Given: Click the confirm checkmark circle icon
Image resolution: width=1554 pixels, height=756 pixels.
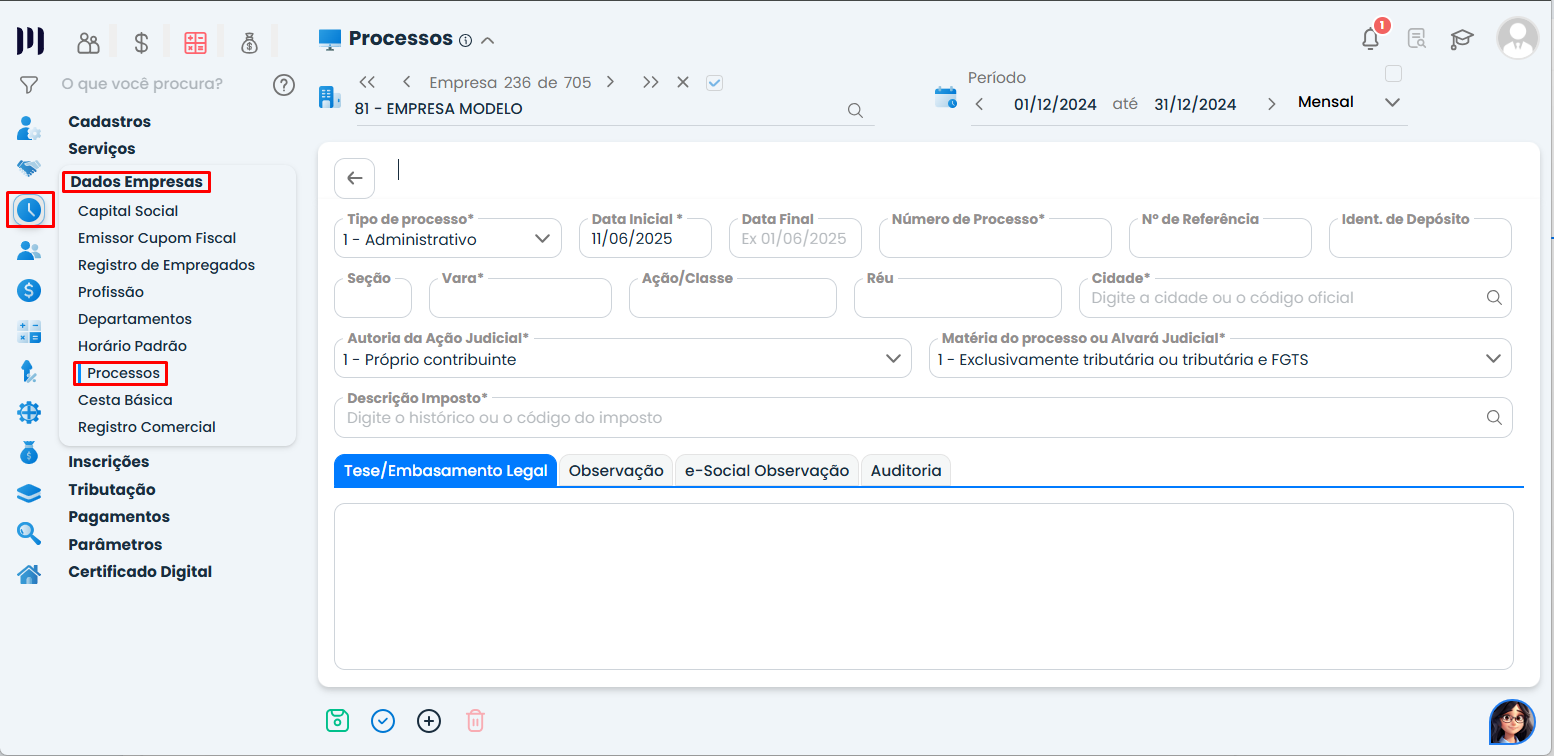Looking at the screenshot, I should [x=383, y=720].
